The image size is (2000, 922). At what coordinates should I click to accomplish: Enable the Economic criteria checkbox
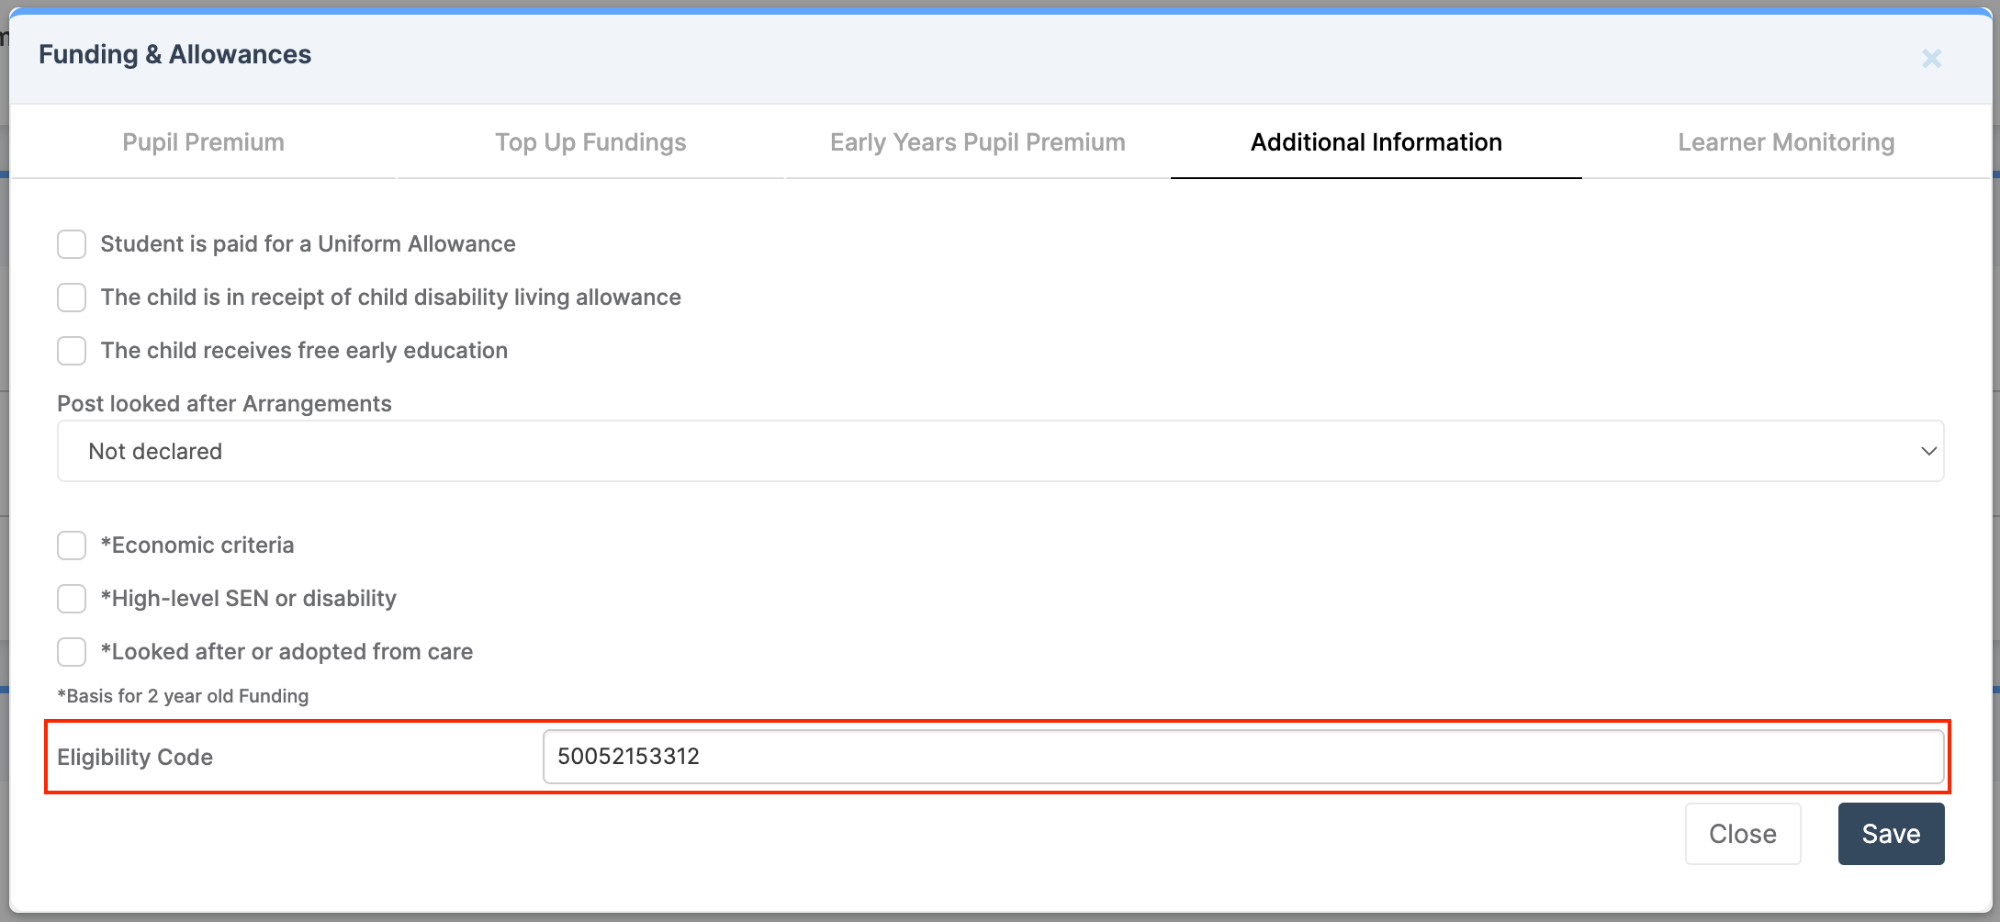pos(71,545)
